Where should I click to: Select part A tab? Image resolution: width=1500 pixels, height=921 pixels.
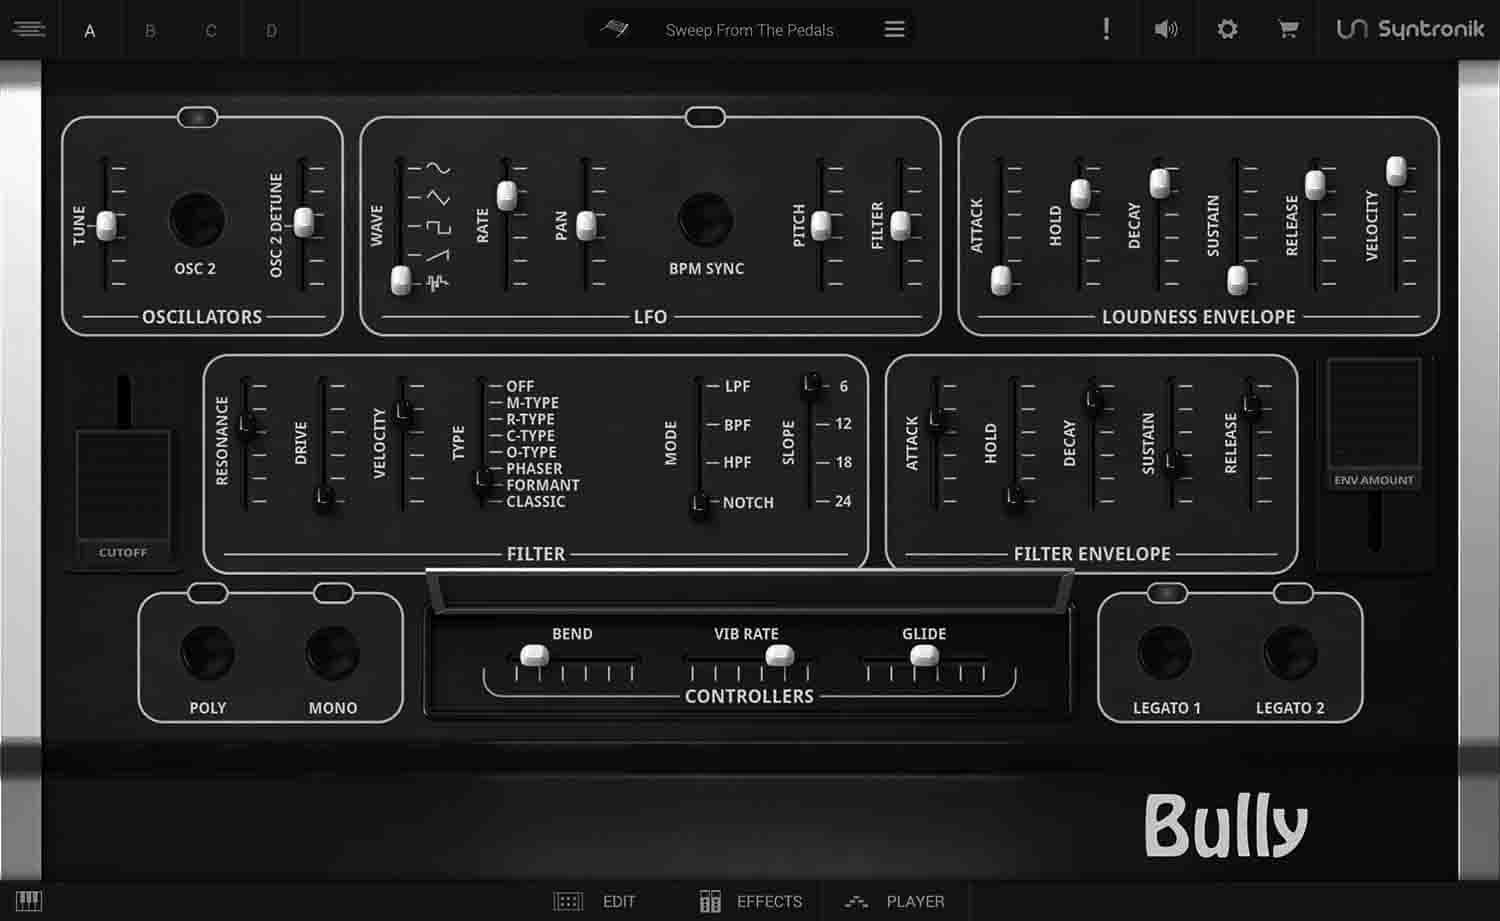coord(90,31)
